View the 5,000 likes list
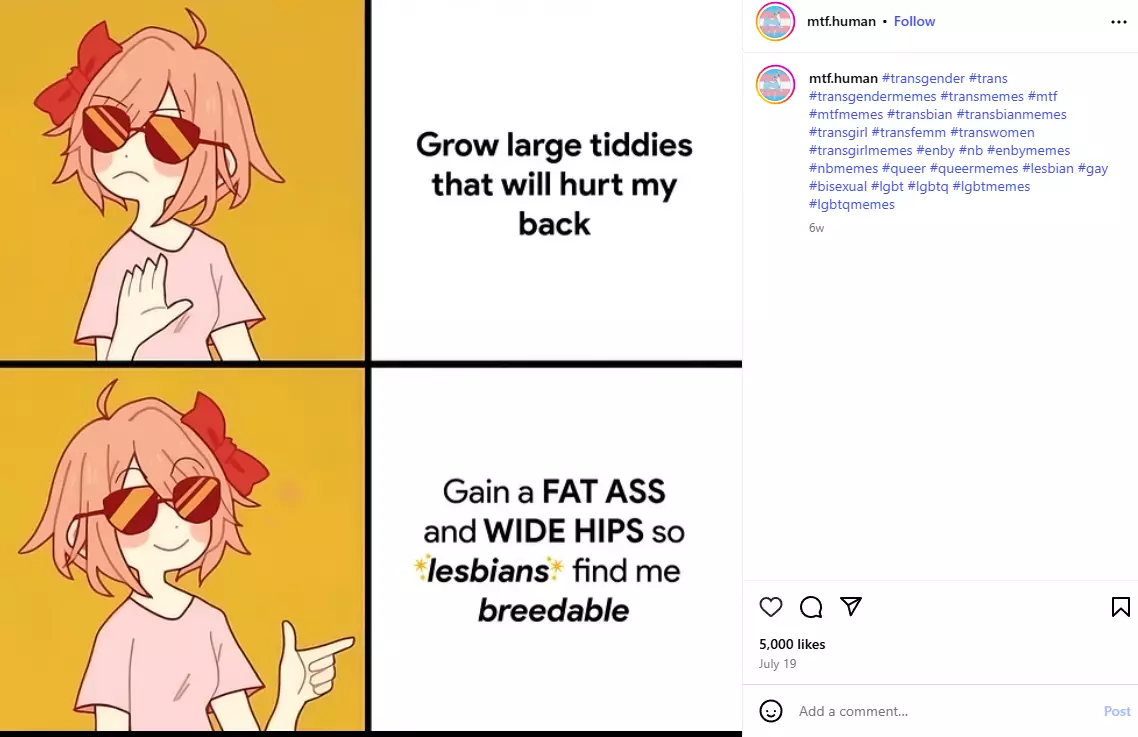The image size is (1138, 737). (x=792, y=644)
